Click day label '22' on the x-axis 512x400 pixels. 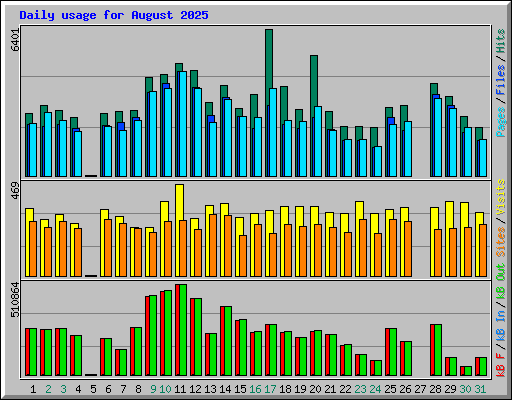[x=345, y=389]
